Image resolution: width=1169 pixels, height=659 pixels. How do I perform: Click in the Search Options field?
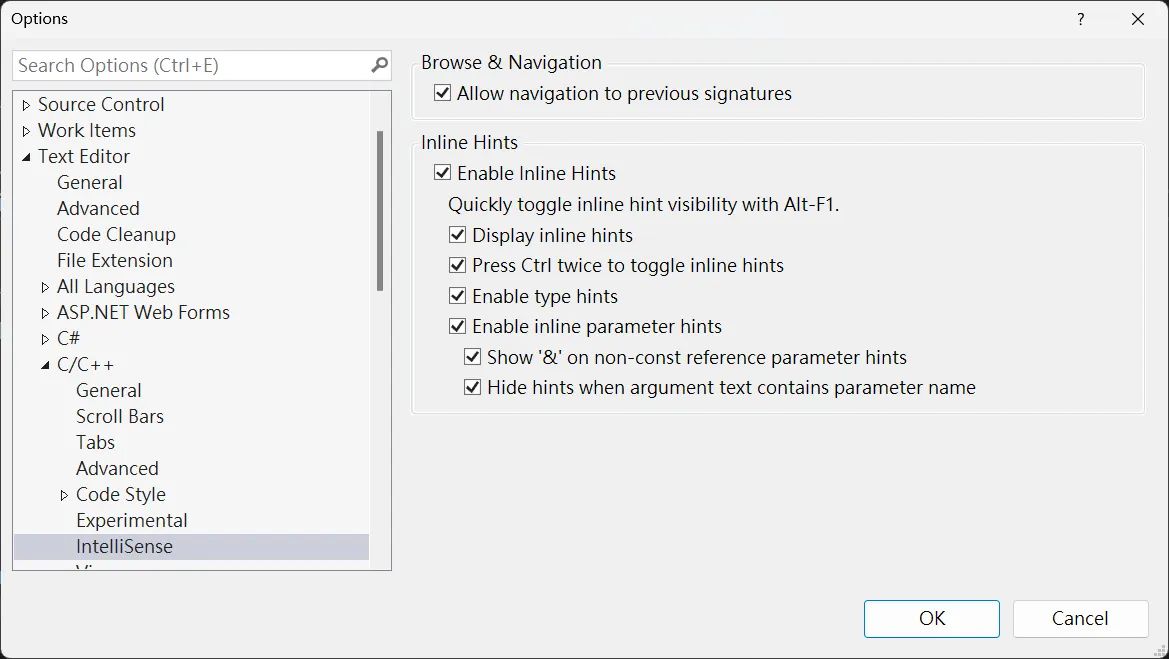pos(190,66)
